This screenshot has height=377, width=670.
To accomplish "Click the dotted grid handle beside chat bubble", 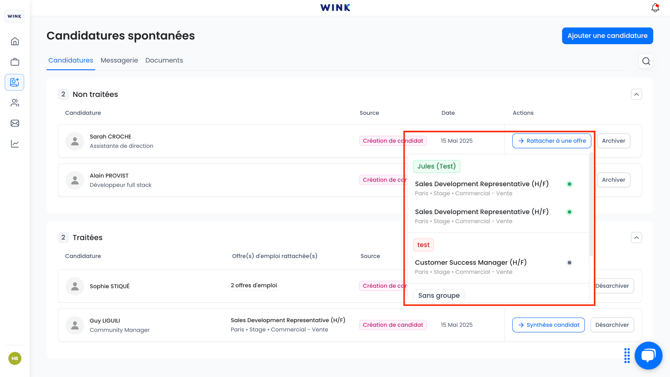I will tap(627, 355).
